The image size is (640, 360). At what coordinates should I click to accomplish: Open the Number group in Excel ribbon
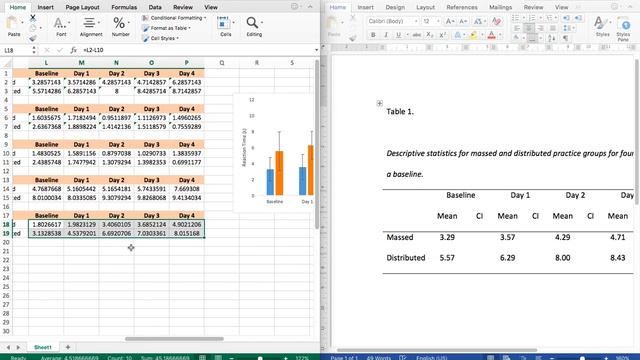tap(120, 27)
